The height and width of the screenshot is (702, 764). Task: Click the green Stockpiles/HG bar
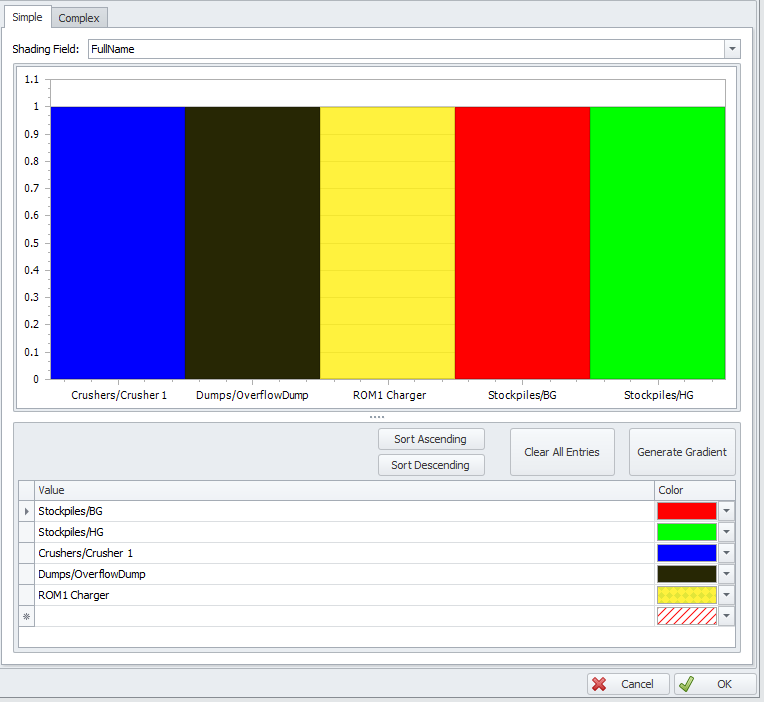click(x=657, y=243)
